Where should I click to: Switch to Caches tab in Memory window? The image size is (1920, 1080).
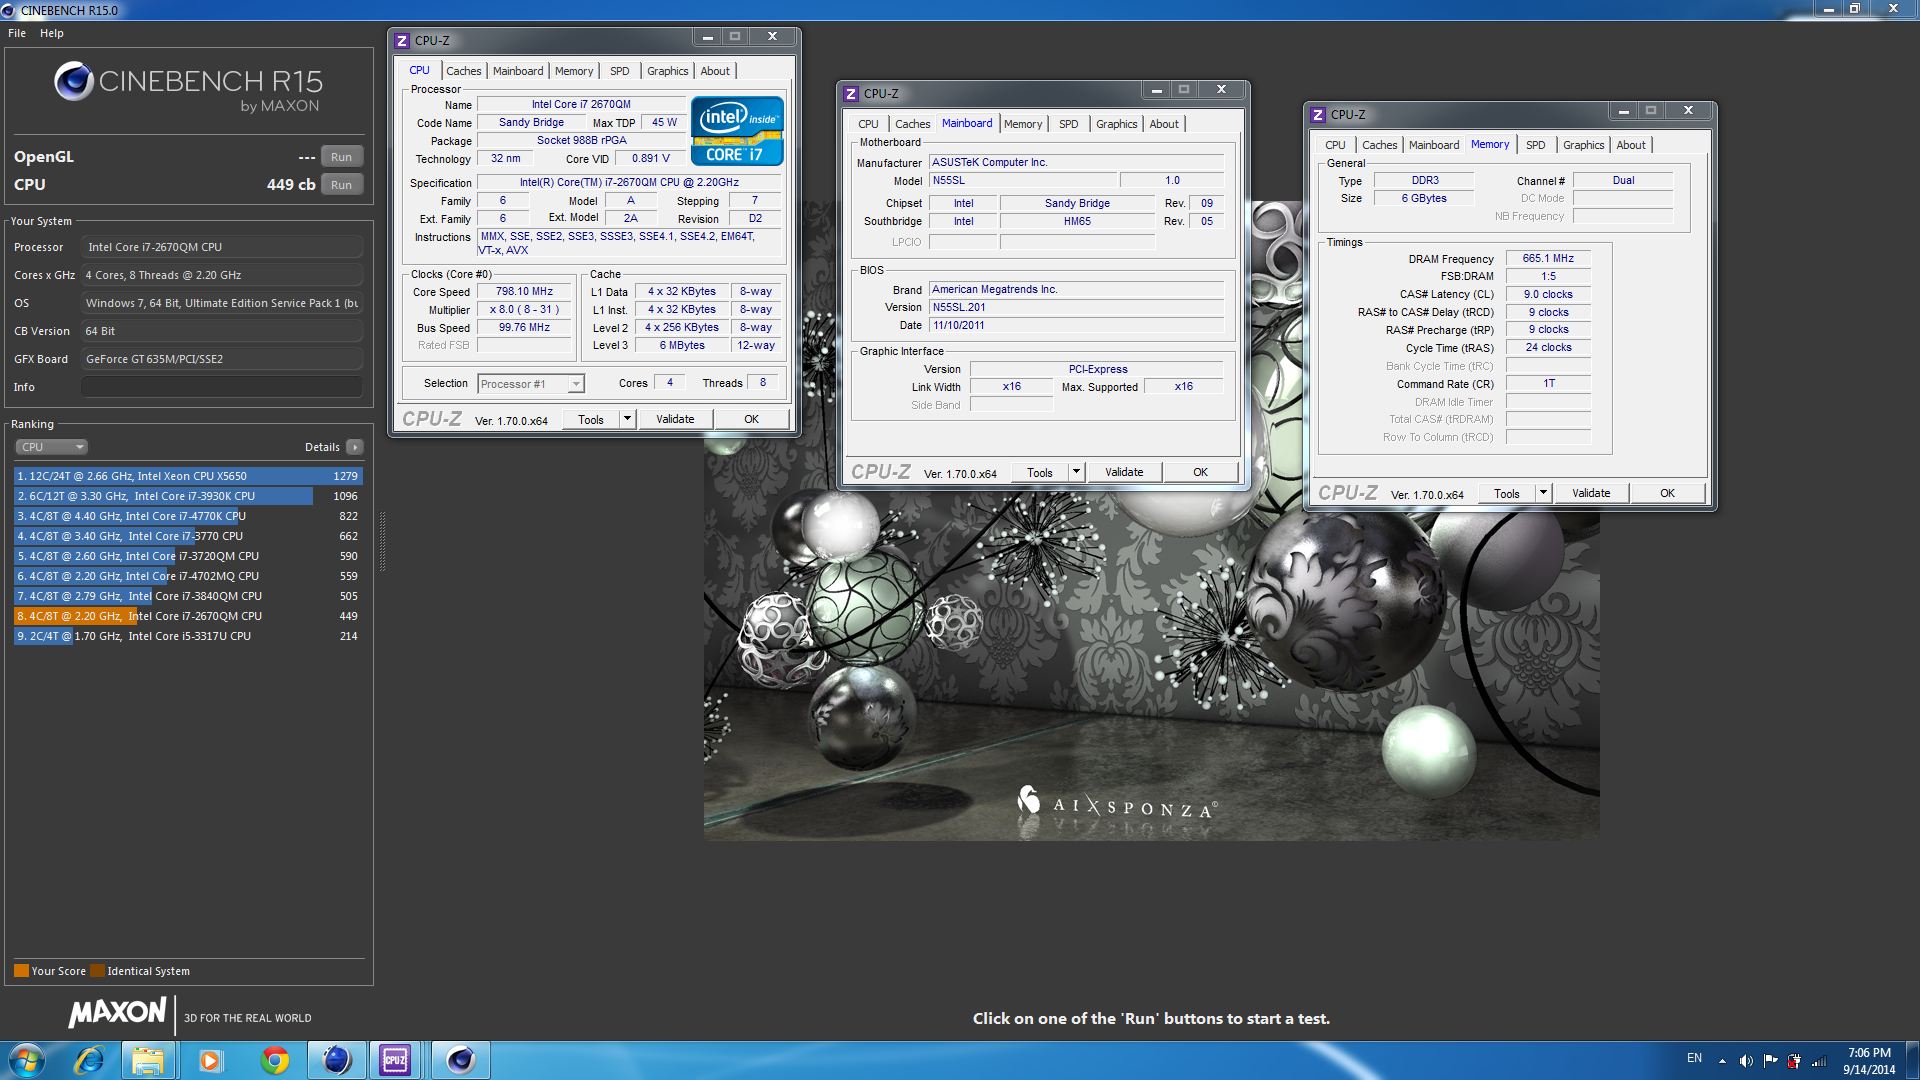[1379, 145]
